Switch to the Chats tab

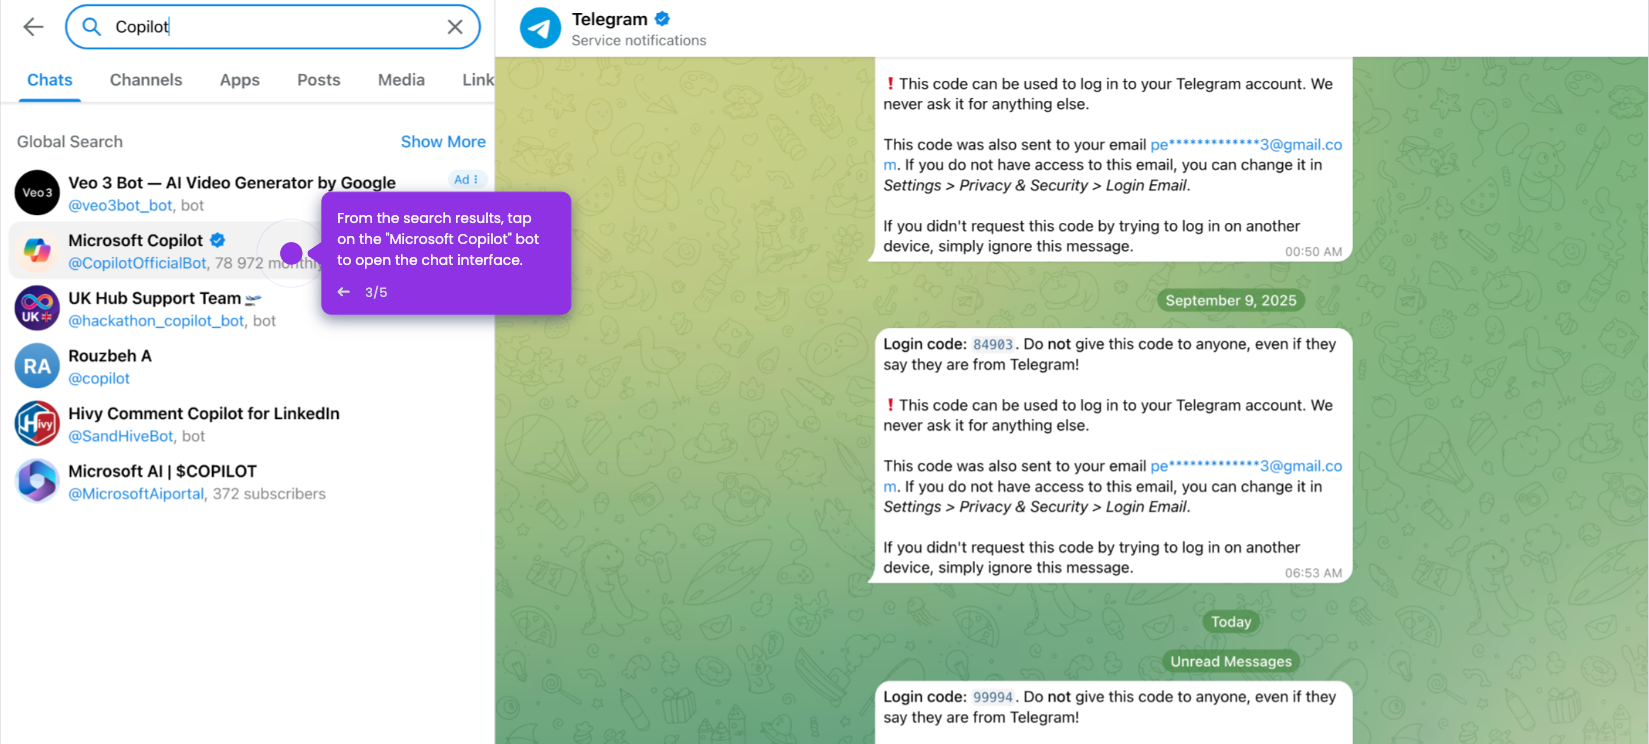pyautogui.click(x=50, y=80)
